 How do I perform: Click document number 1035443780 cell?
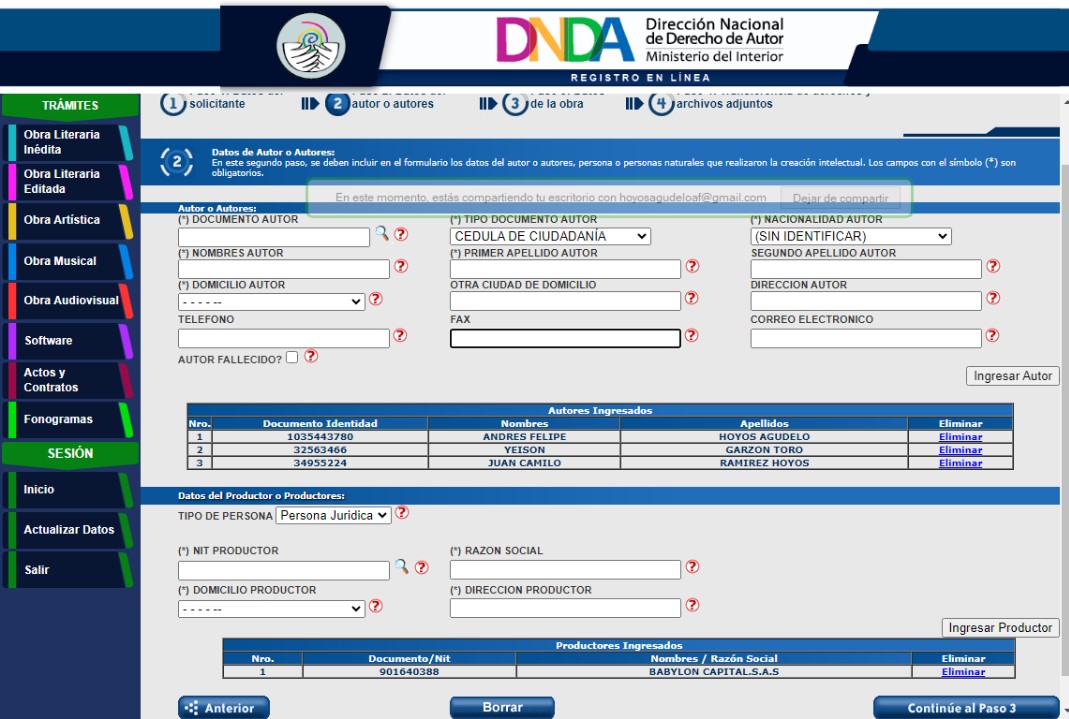point(320,437)
